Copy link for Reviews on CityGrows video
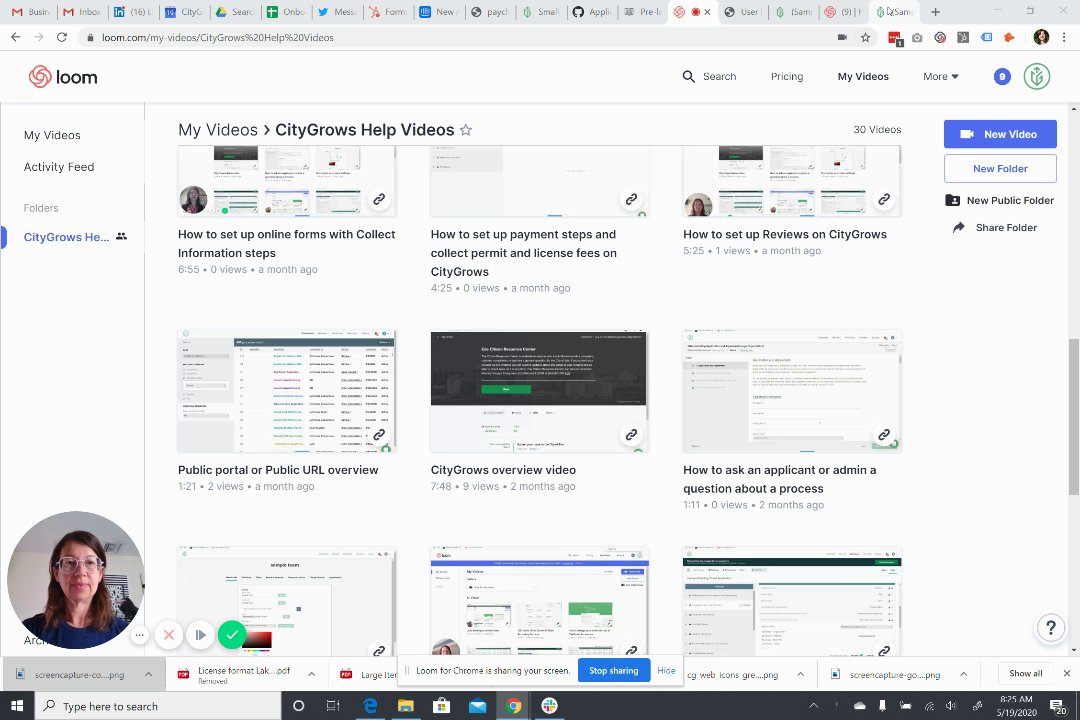The image size is (1080, 720). 884,199
